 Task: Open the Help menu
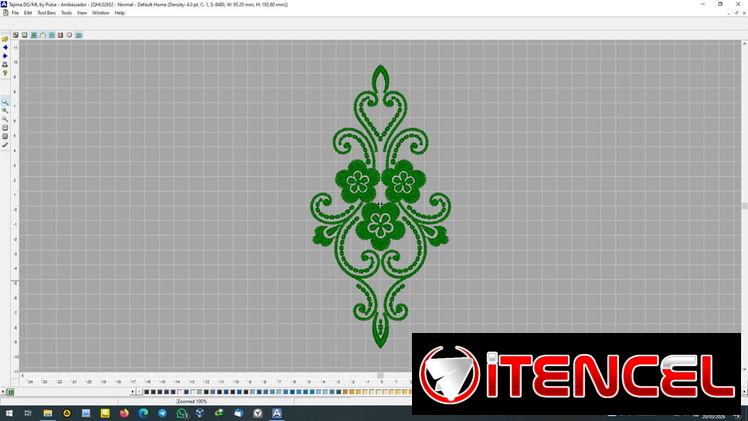(120, 13)
